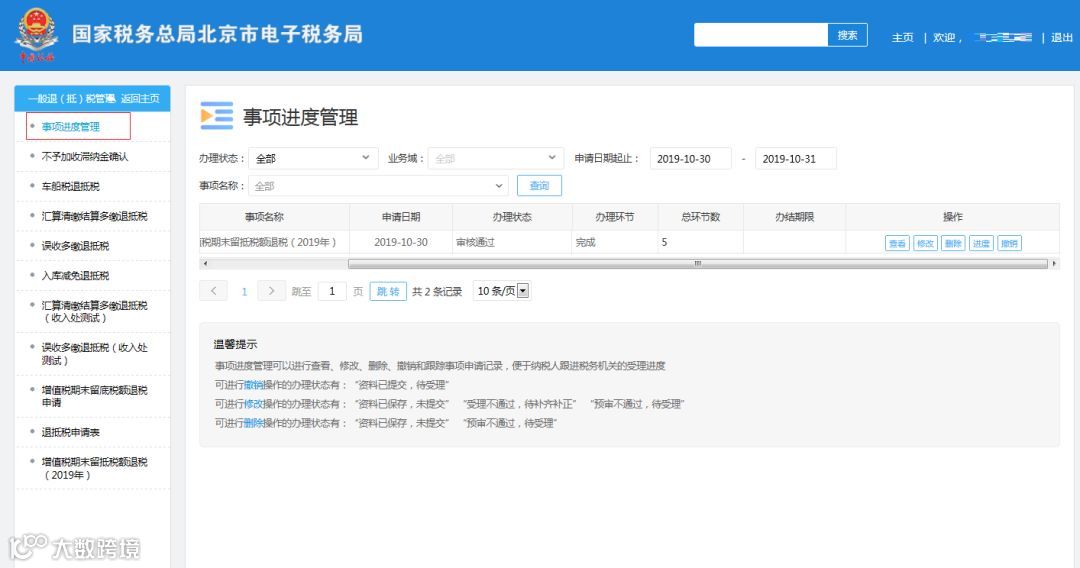Image resolution: width=1080 pixels, height=568 pixels.
Task: Click the 搜索 button
Action: [x=847, y=35]
